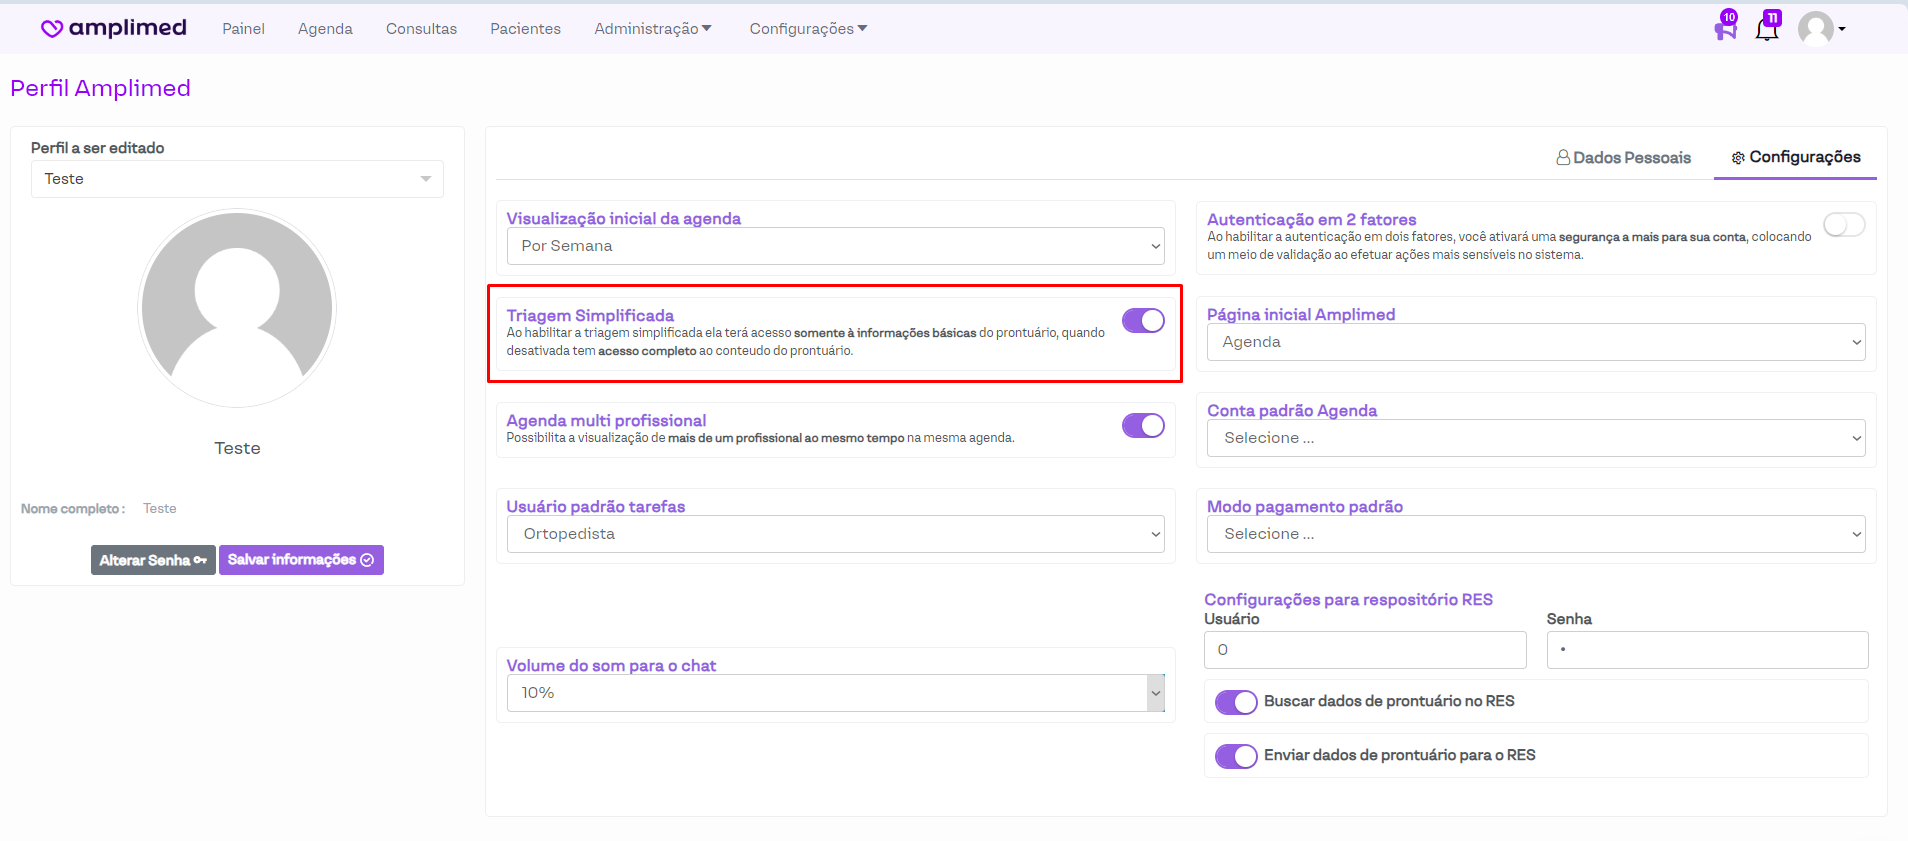Viewport: 1908px width, 841px height.
Task: Turn off Agenda multi profissional switch
Action: 1143,426
